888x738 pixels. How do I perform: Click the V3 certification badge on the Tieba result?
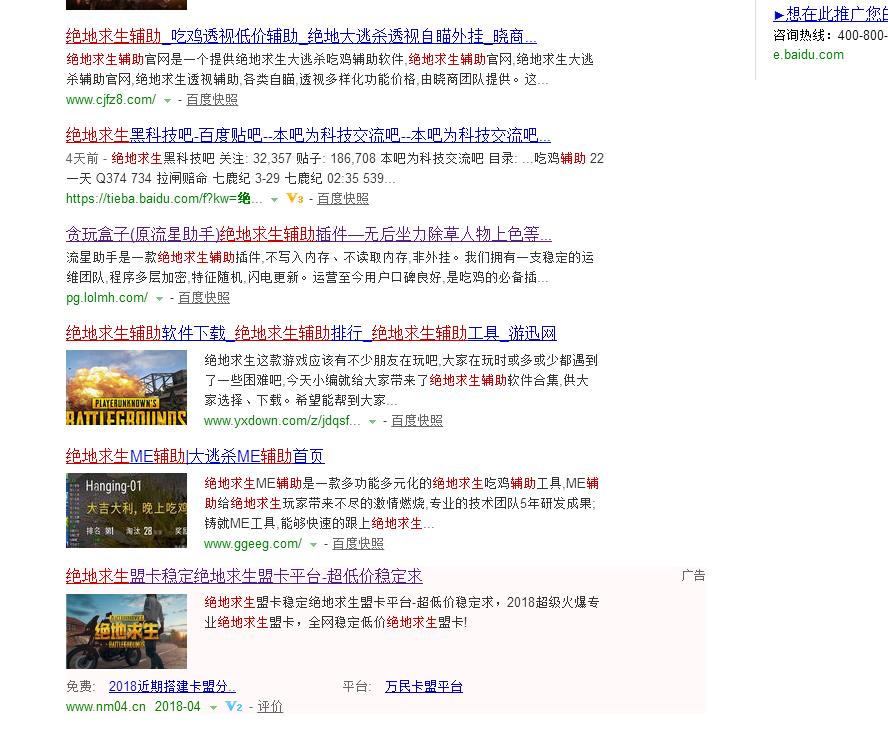[293, 199]
